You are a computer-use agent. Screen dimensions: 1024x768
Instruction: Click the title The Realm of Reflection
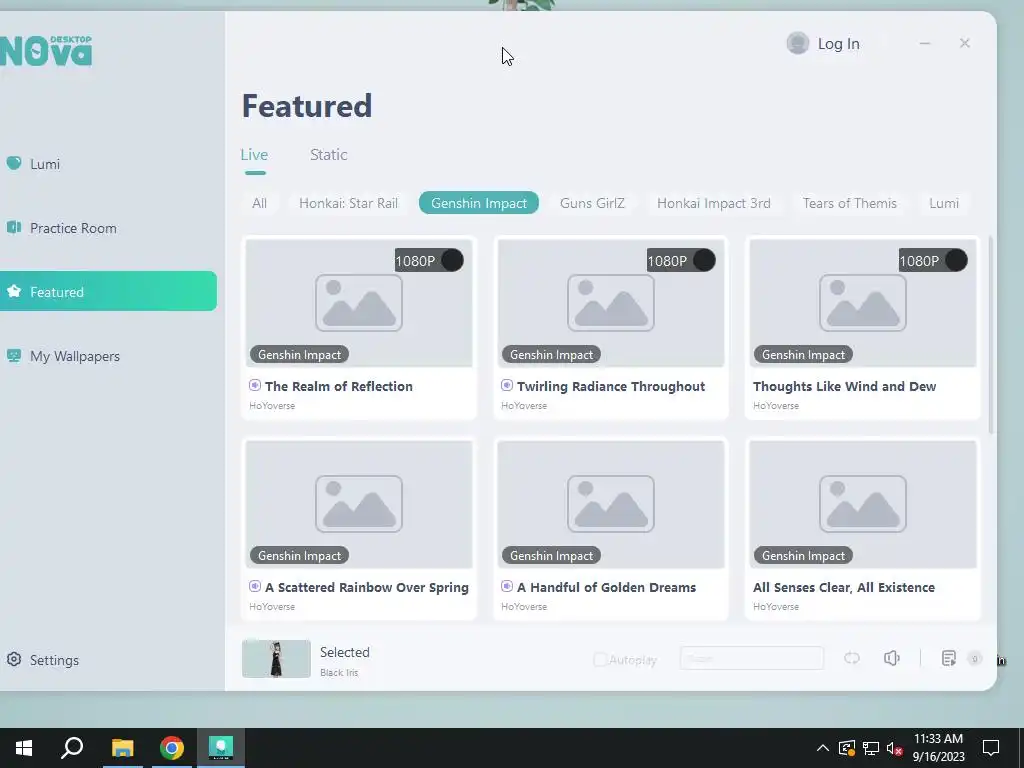pos(339,386)
